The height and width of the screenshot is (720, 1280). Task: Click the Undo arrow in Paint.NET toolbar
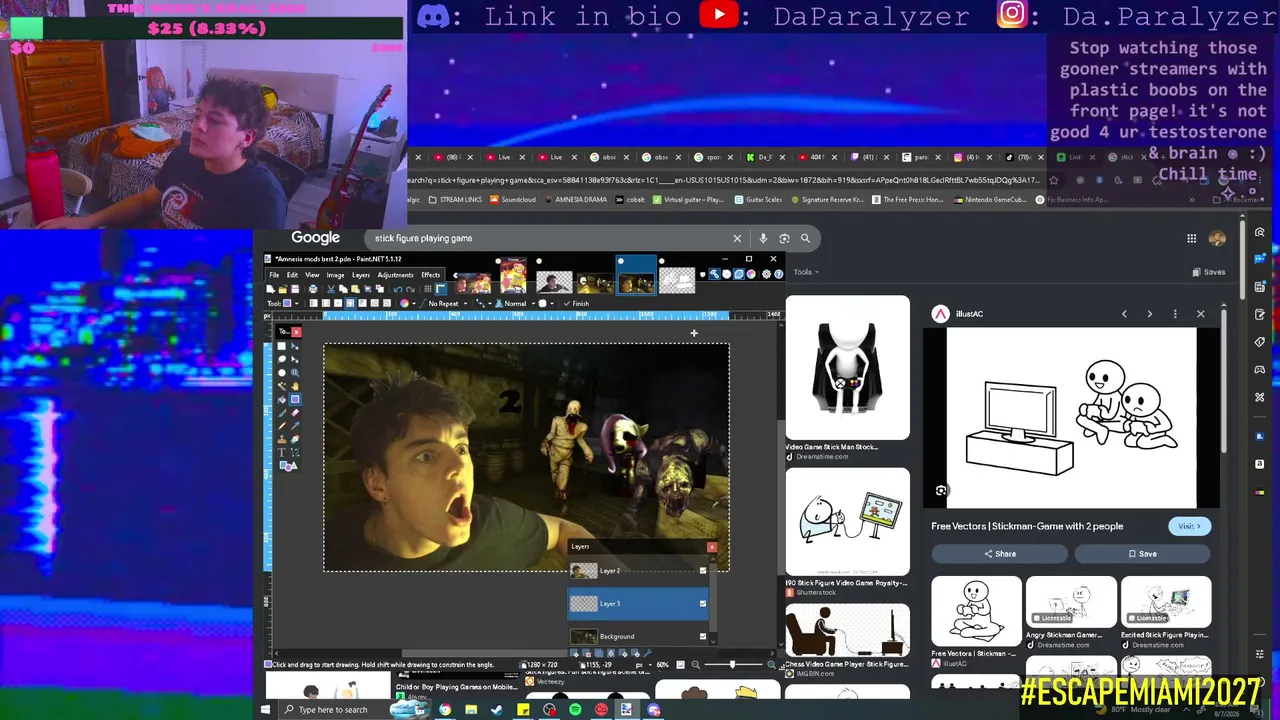[x=398, y=289]
